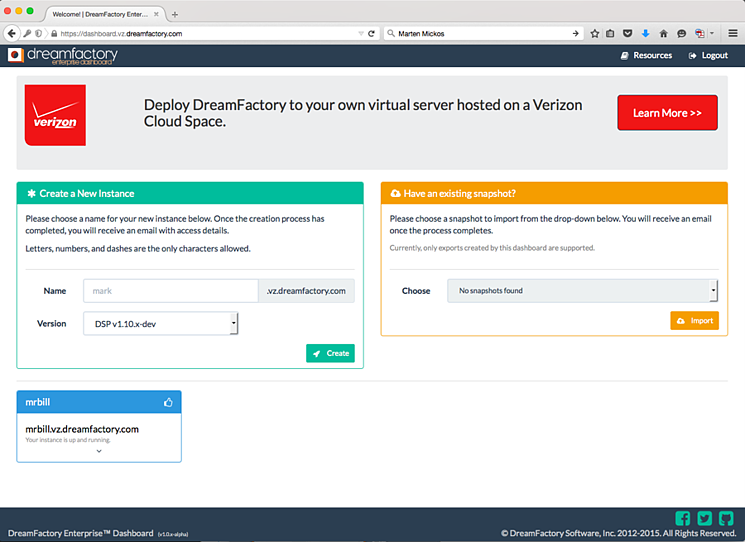745x542 pixels.
Task: Click the address bar URL
Action: pyautogui.click(x=121, y=34)
